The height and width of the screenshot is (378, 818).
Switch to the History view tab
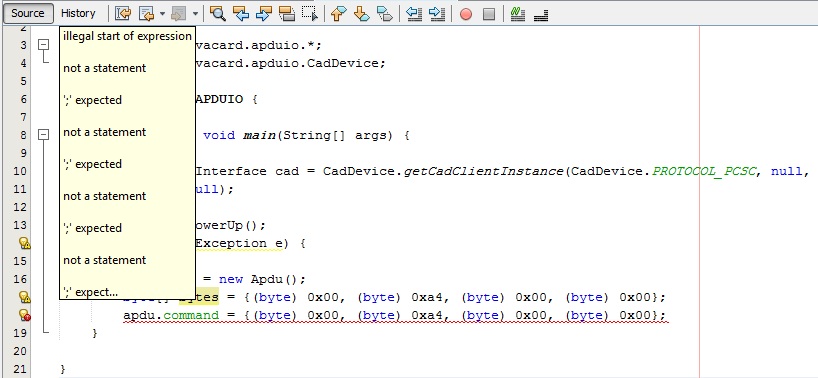tap(78, 13)
